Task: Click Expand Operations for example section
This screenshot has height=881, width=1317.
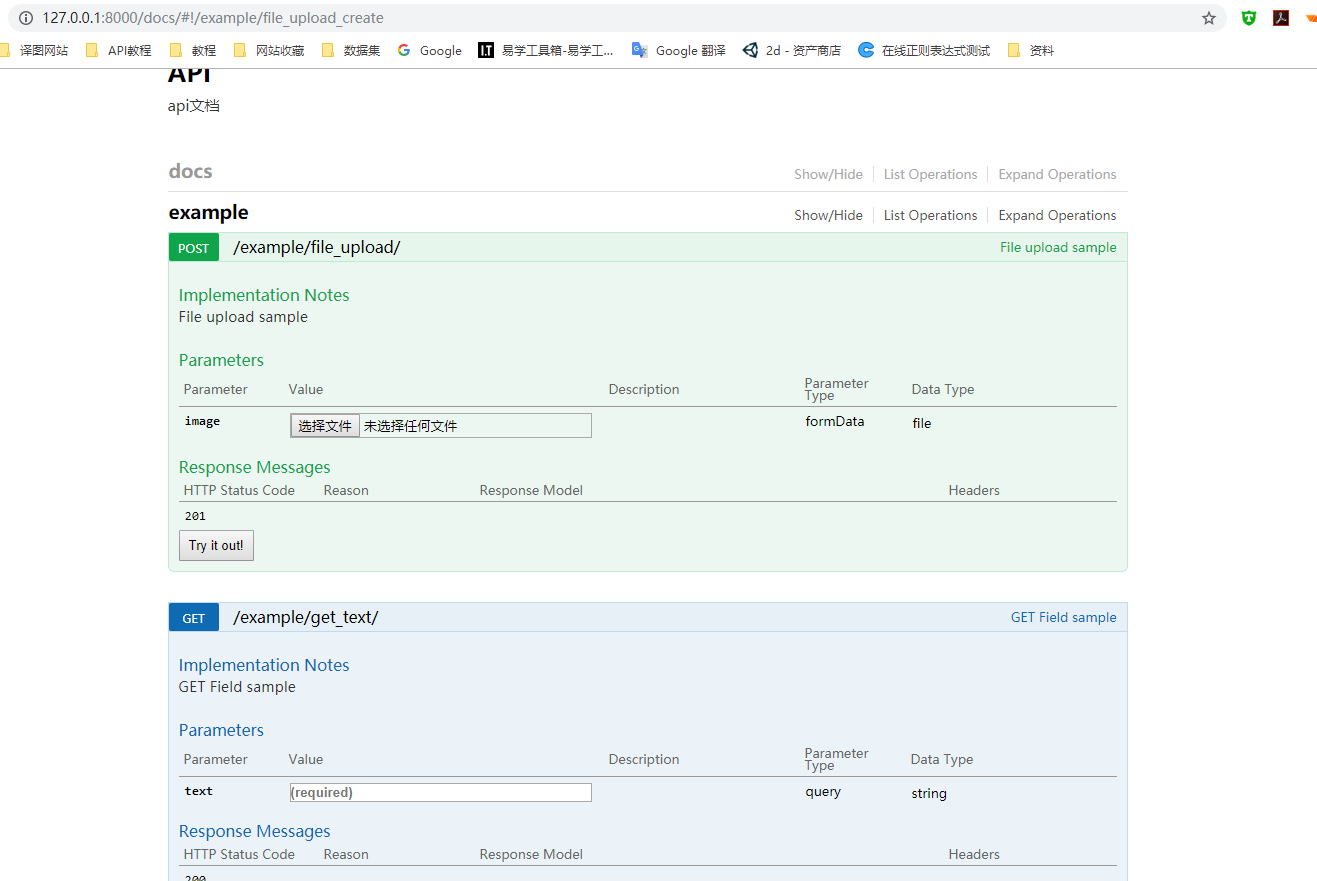Action: [x=1057, y=215]
